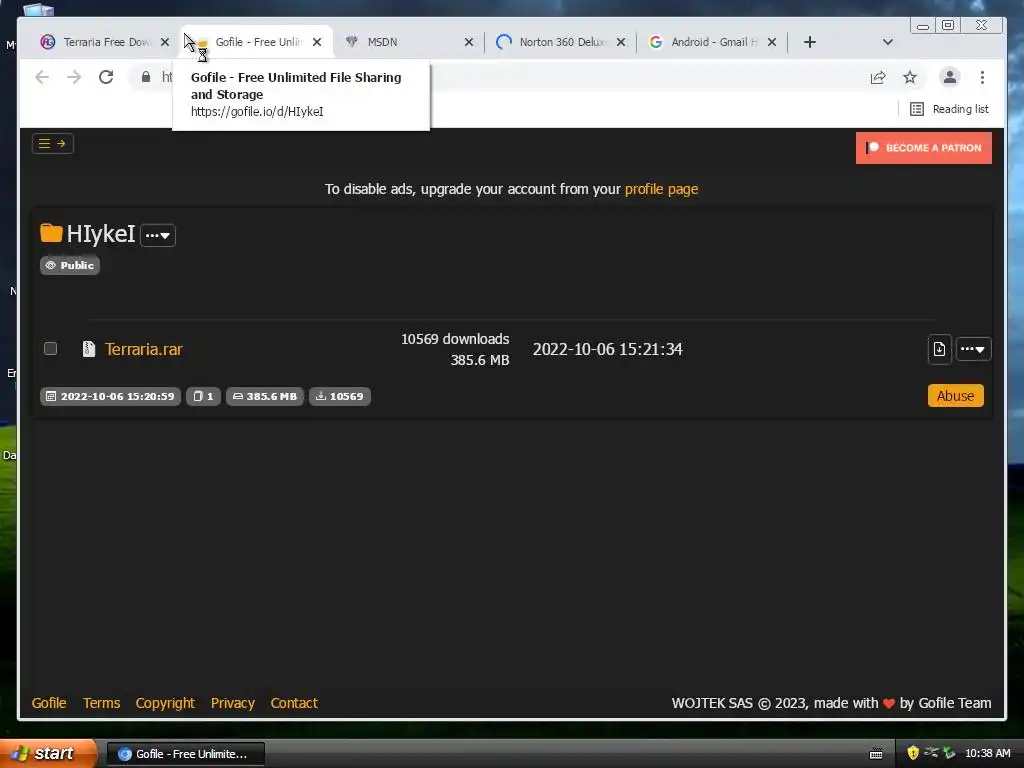1024x768 pixels.
Task: Open the profile avatar menu
Action: (x=950, y=77)
